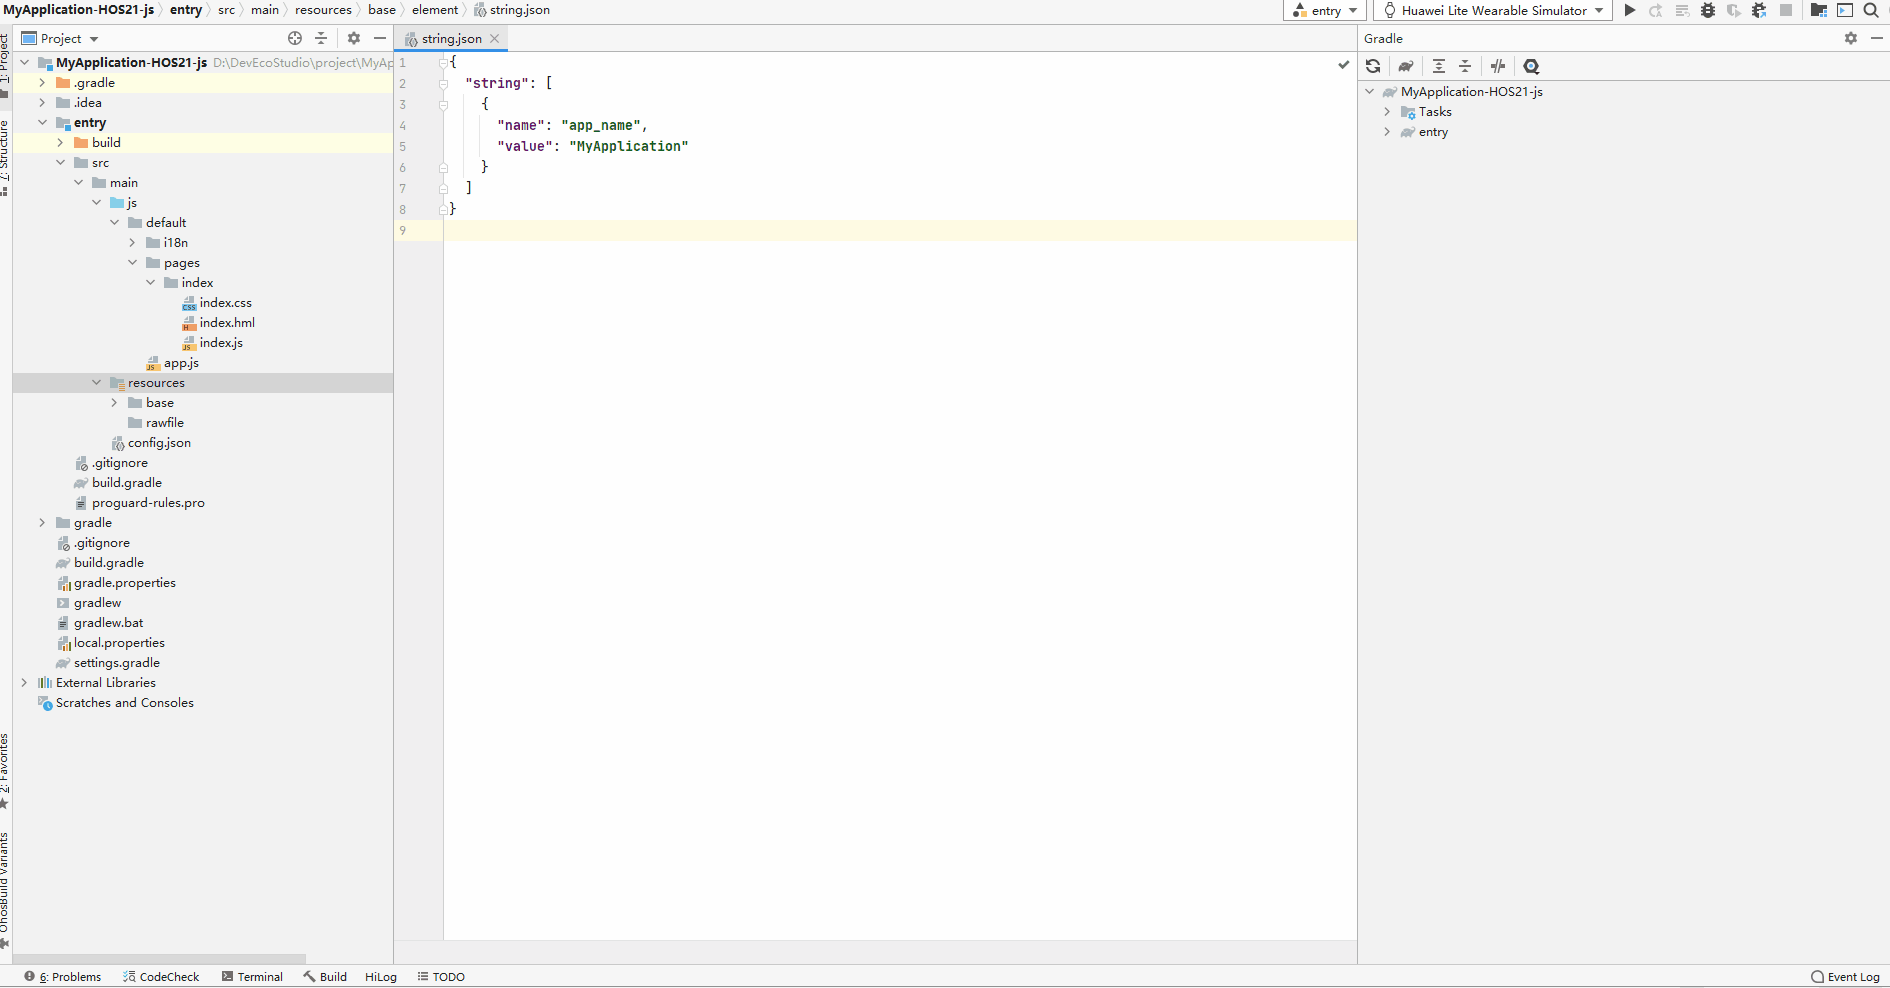
Task: Expand all nodes in Gradle panel
Action: 1439,66
